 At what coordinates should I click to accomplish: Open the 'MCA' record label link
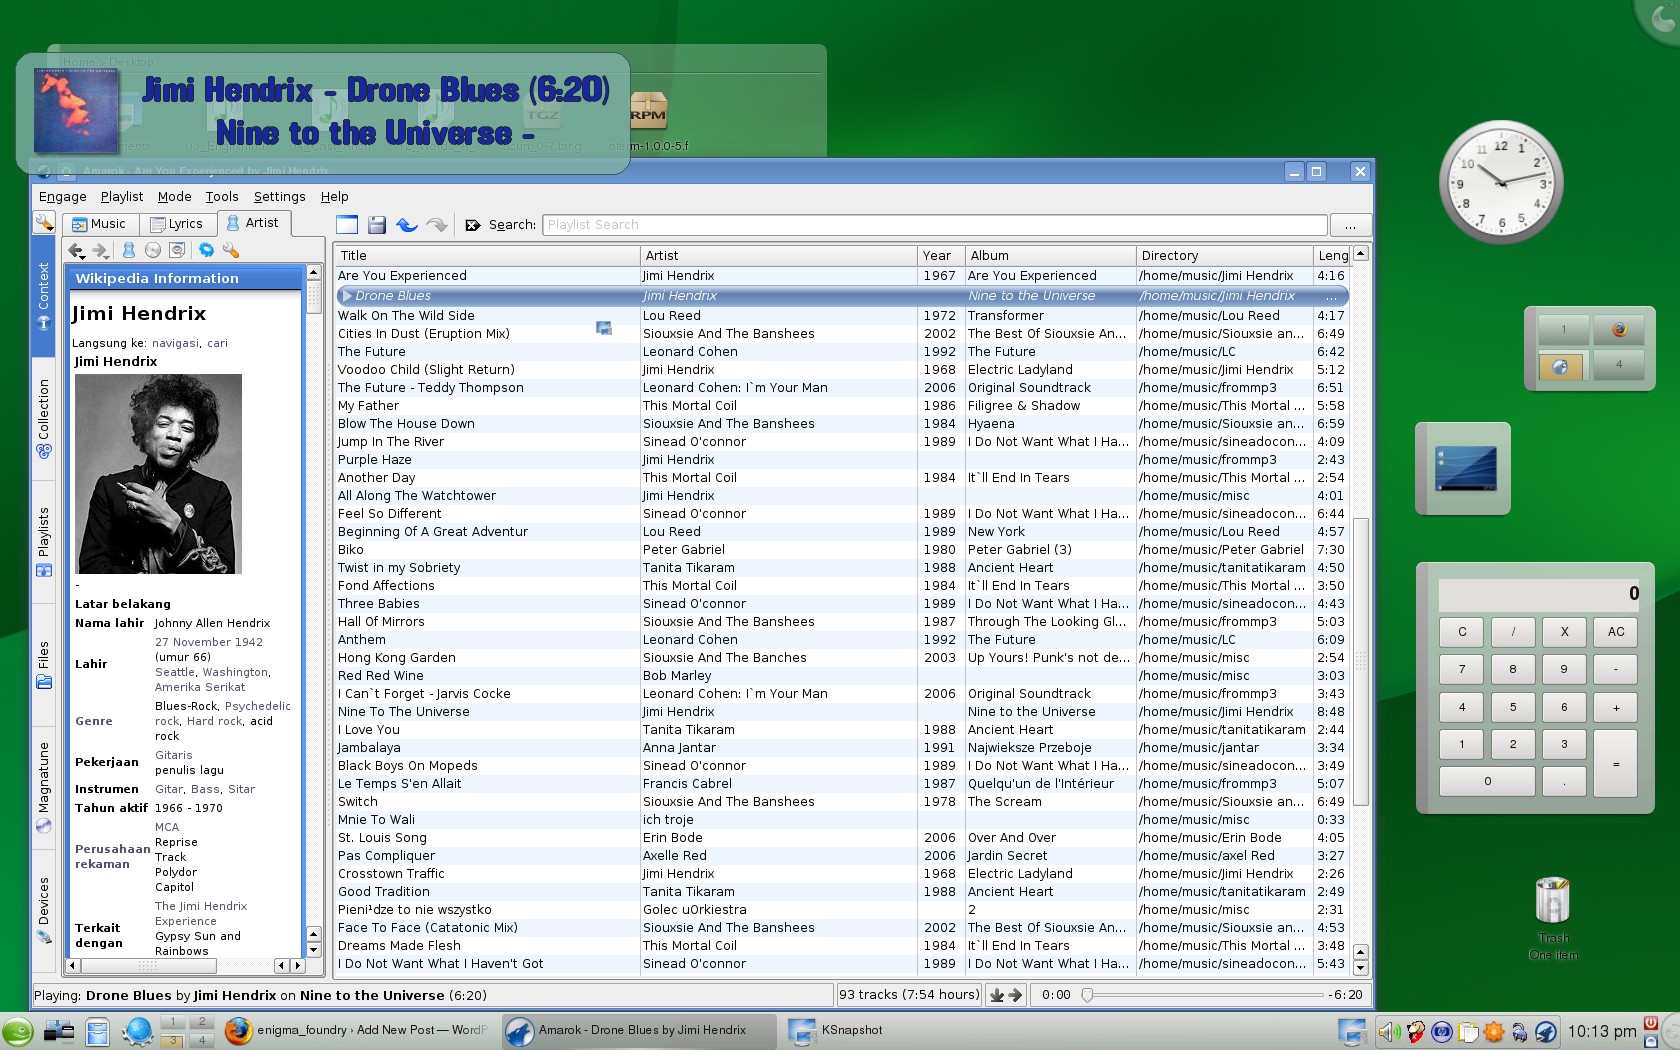tap(167, 828)
